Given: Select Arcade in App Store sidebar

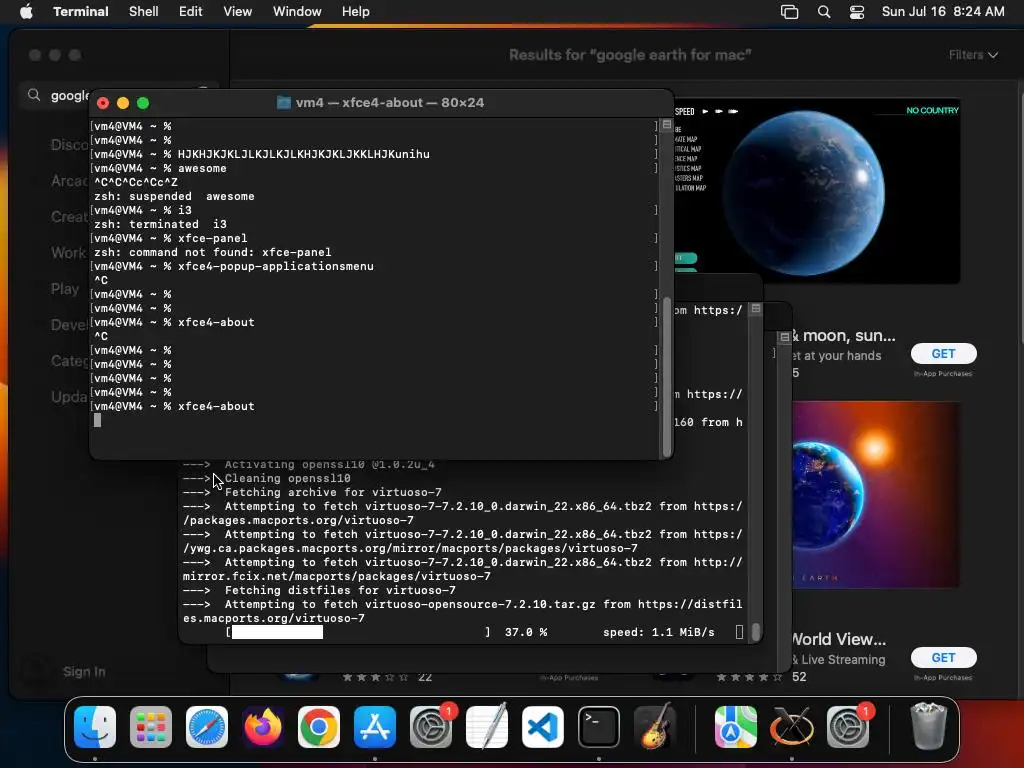Looking at the screenshot, I should [69, 181].
